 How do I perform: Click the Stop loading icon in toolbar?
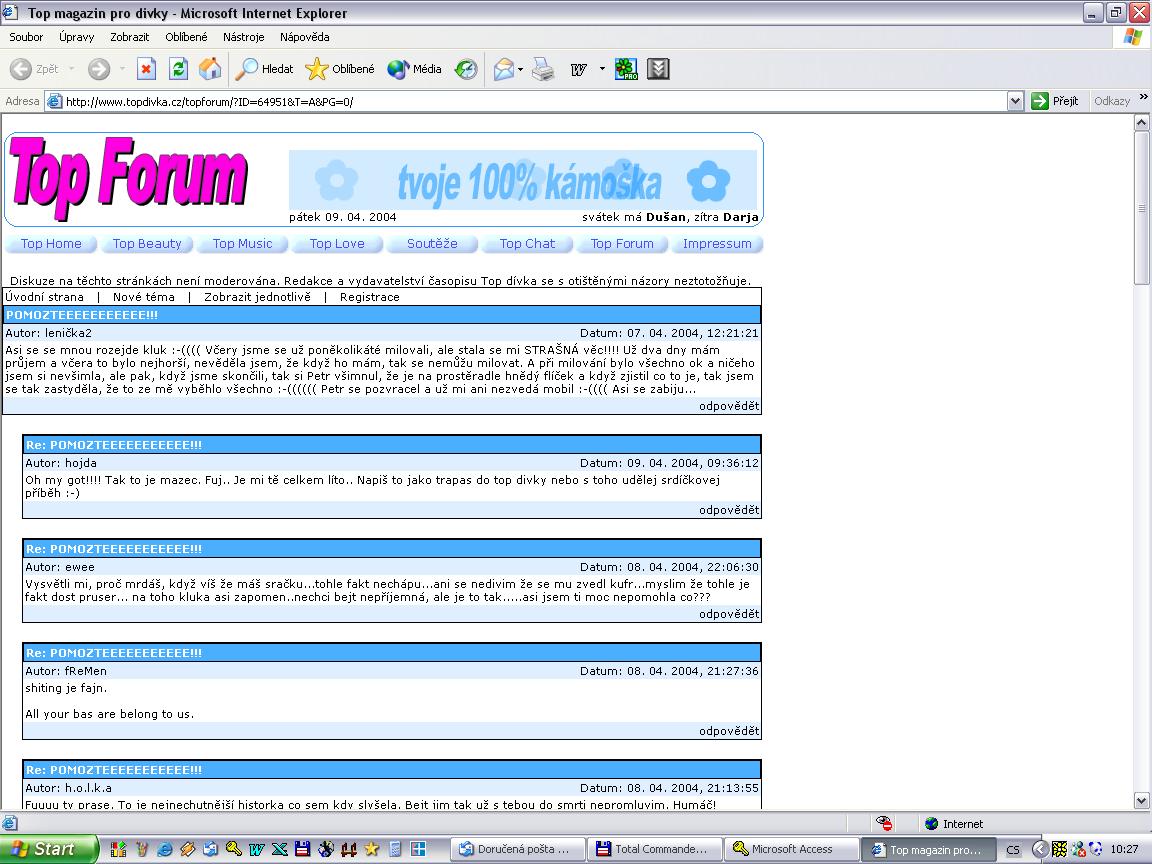146,69
